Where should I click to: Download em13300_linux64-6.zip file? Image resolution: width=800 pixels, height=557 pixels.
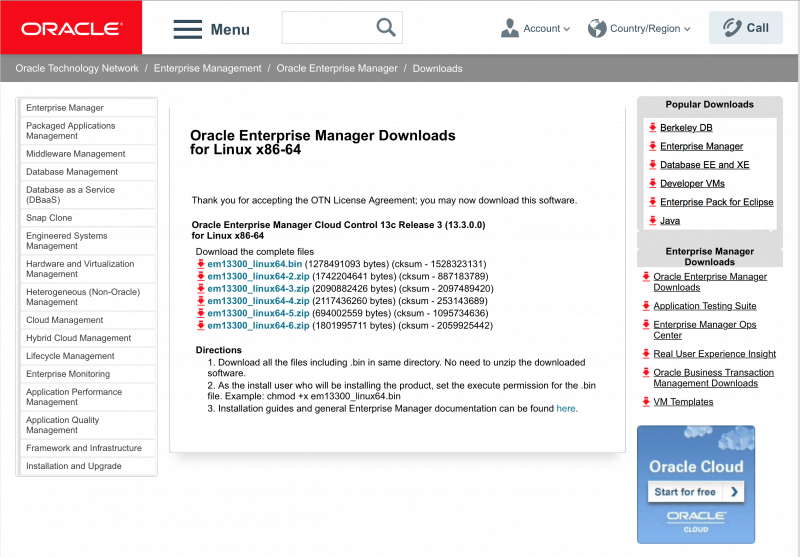point(258,325)
